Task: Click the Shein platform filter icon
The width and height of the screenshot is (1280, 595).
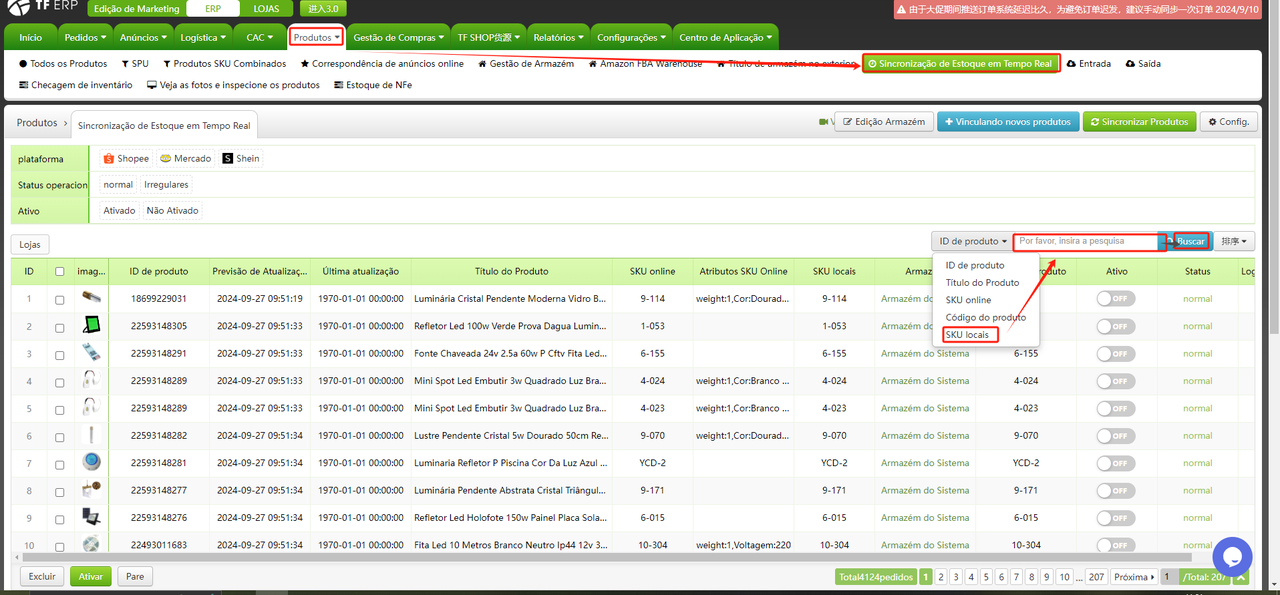Action: pos(228,159)
